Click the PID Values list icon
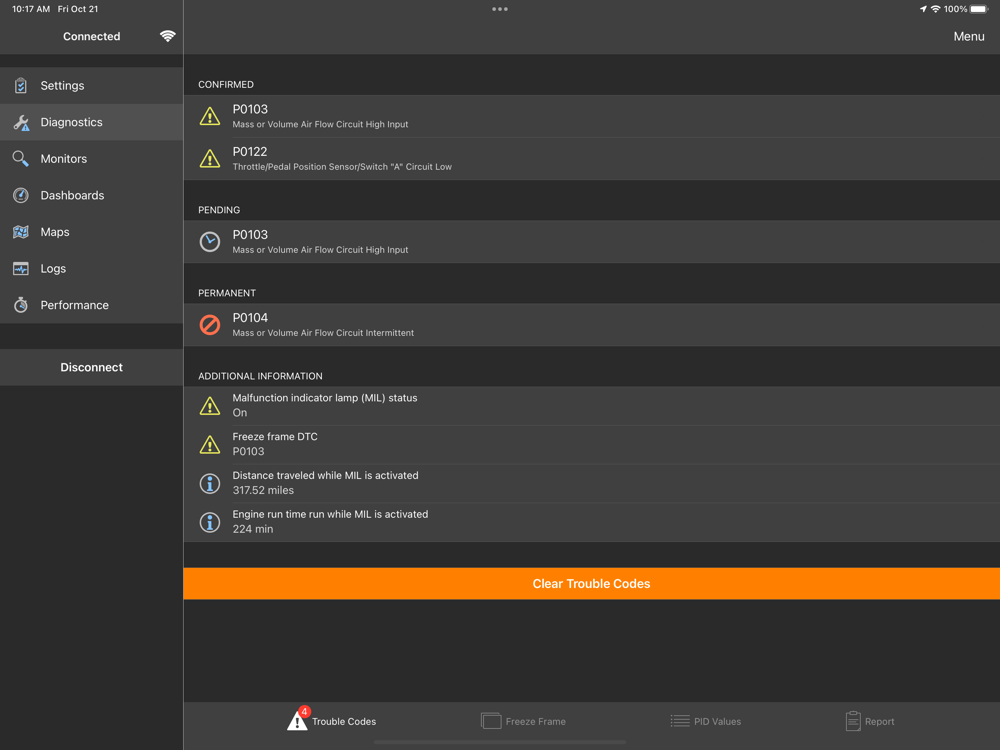Viewport: 1000px width, 750px height. (680, 721)
